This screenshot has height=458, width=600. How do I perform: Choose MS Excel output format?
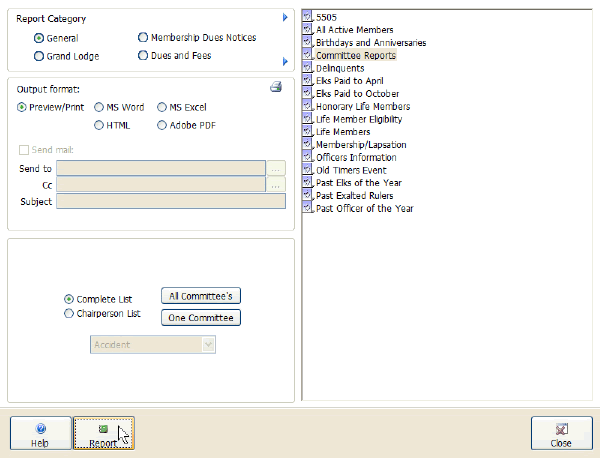point(162,107)
